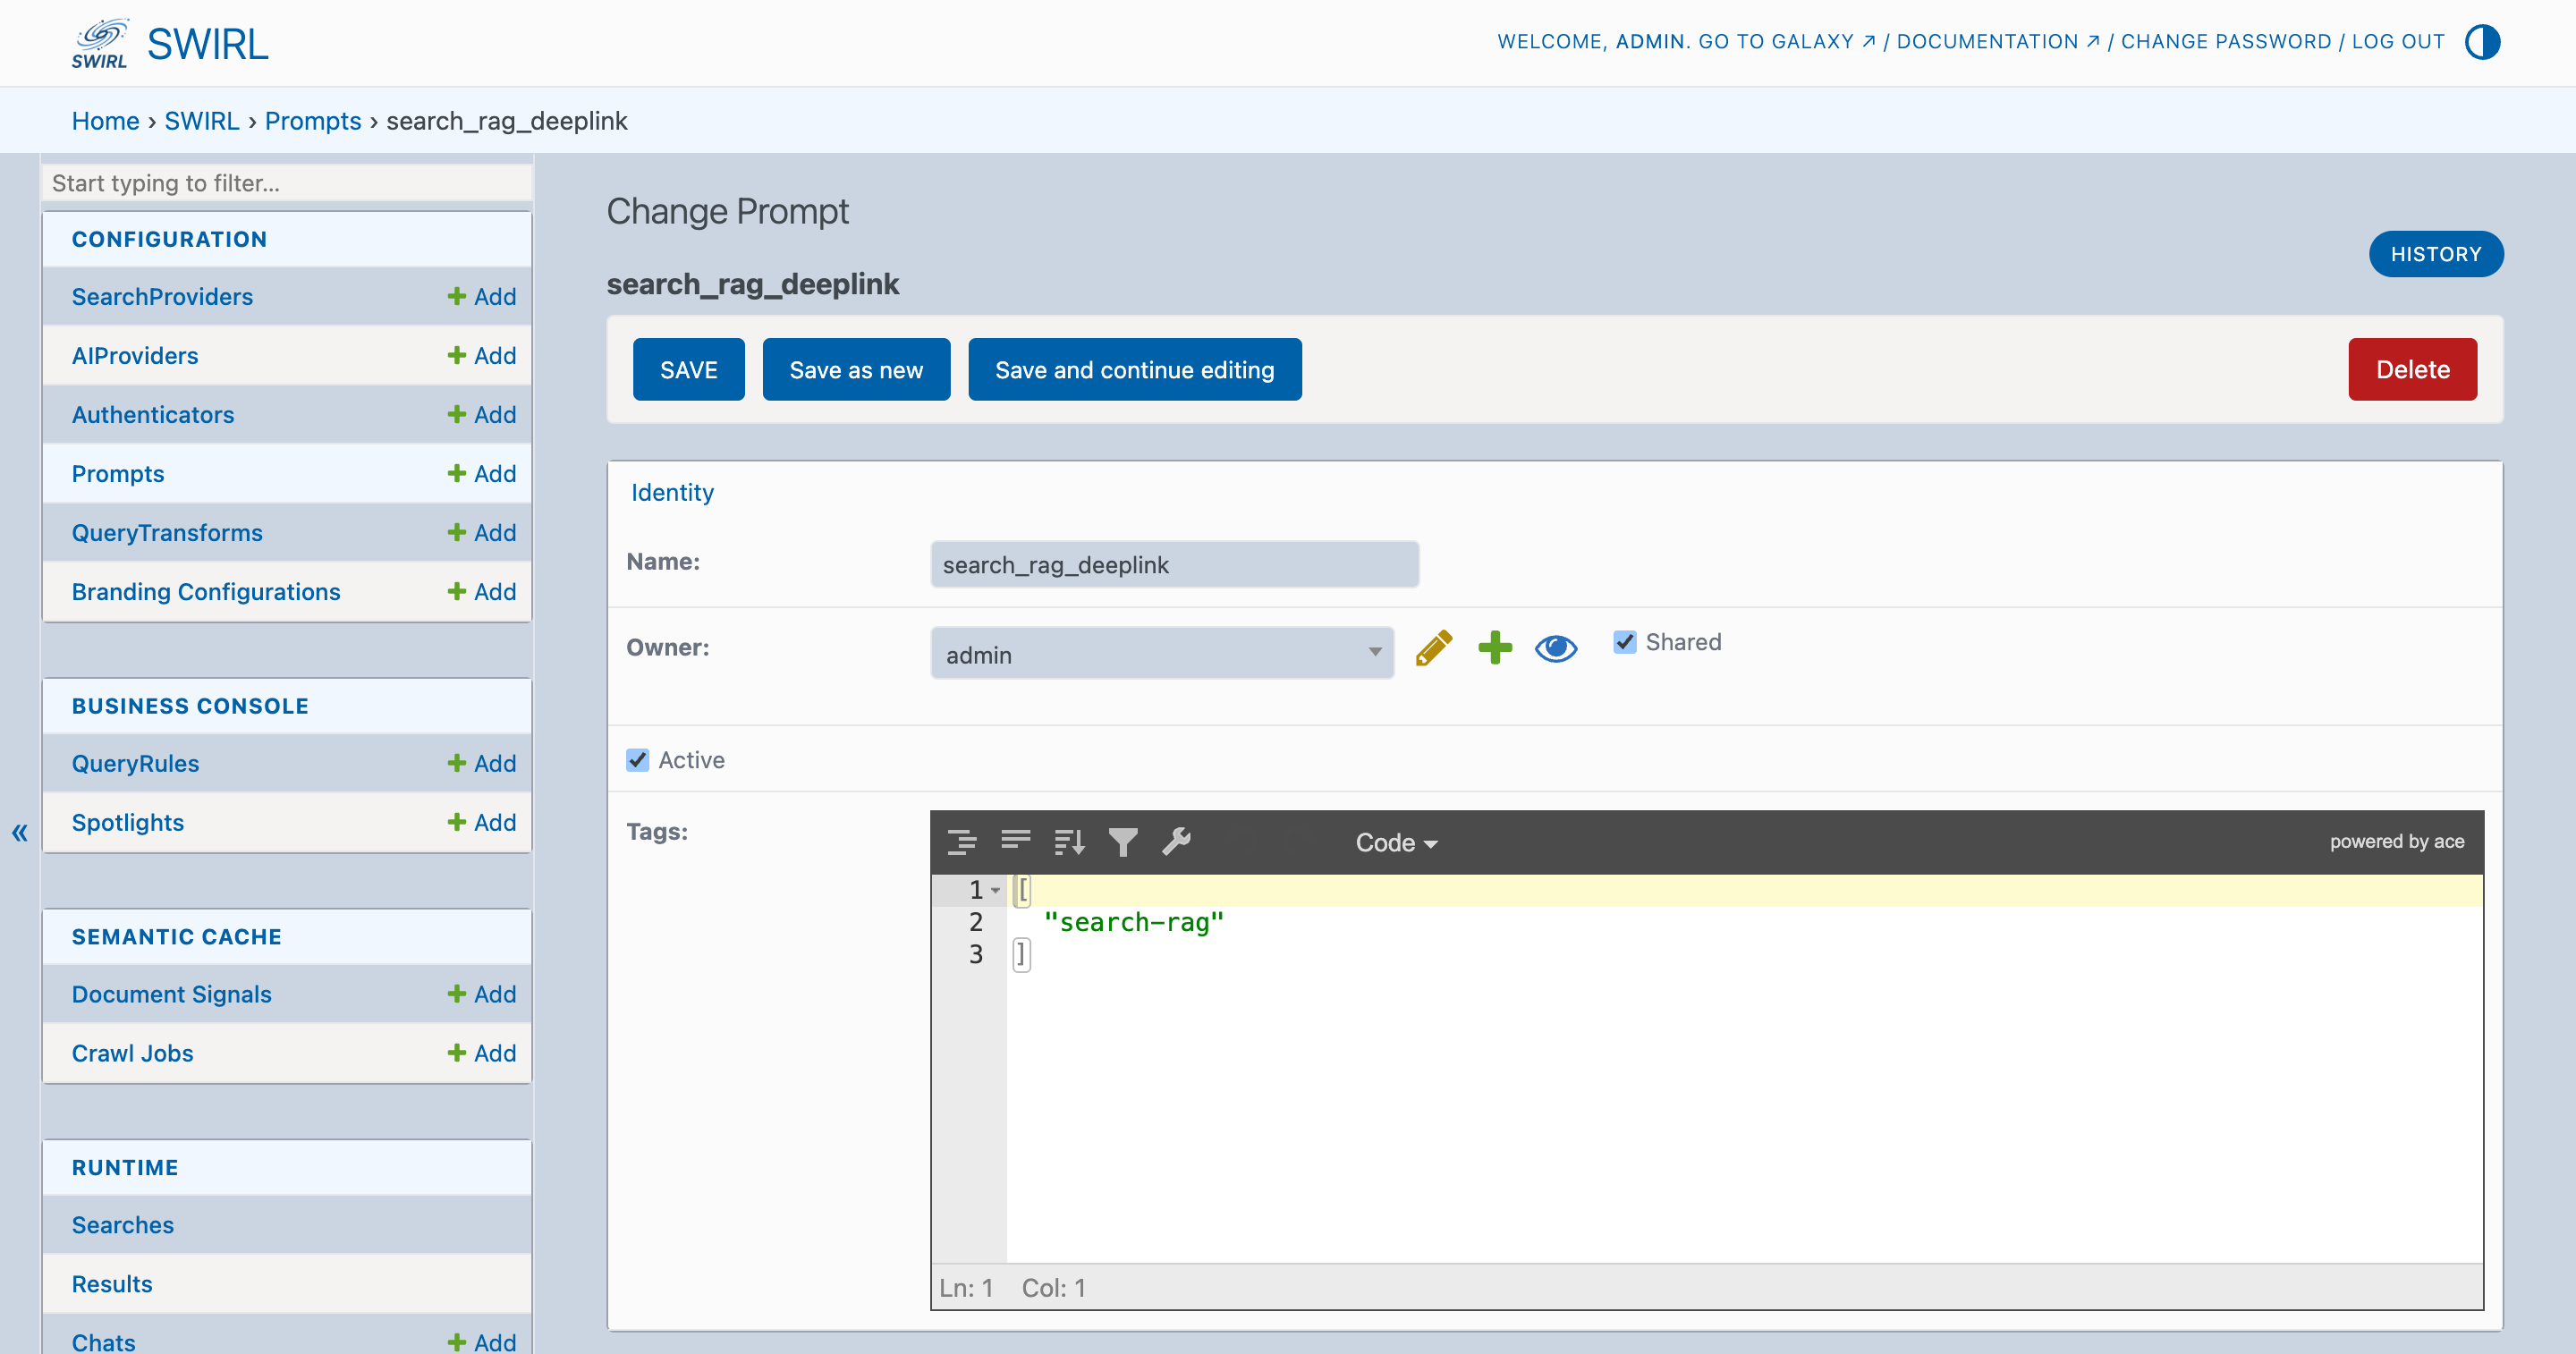Open the Owner dropdown

1162,654
